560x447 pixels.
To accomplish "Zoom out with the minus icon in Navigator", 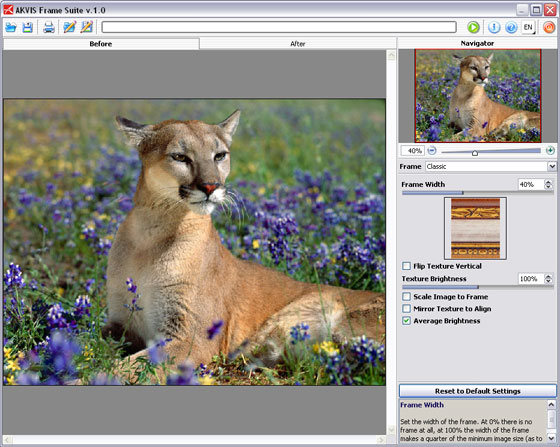I will 432,150.
